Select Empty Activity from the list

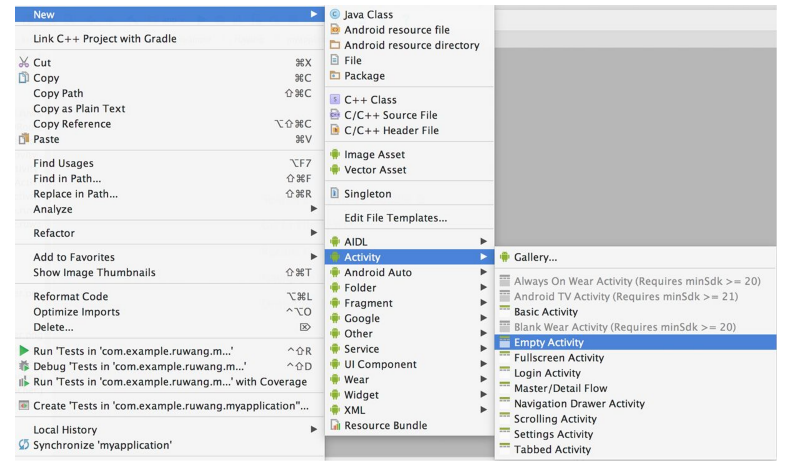[549, 342]
